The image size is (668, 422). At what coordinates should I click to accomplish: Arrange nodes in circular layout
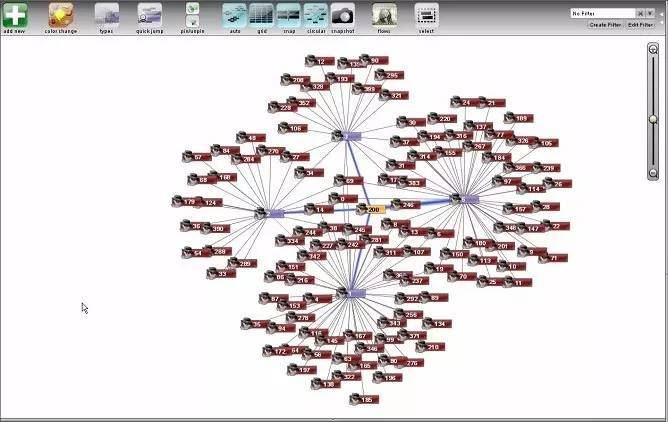(315, 14)
